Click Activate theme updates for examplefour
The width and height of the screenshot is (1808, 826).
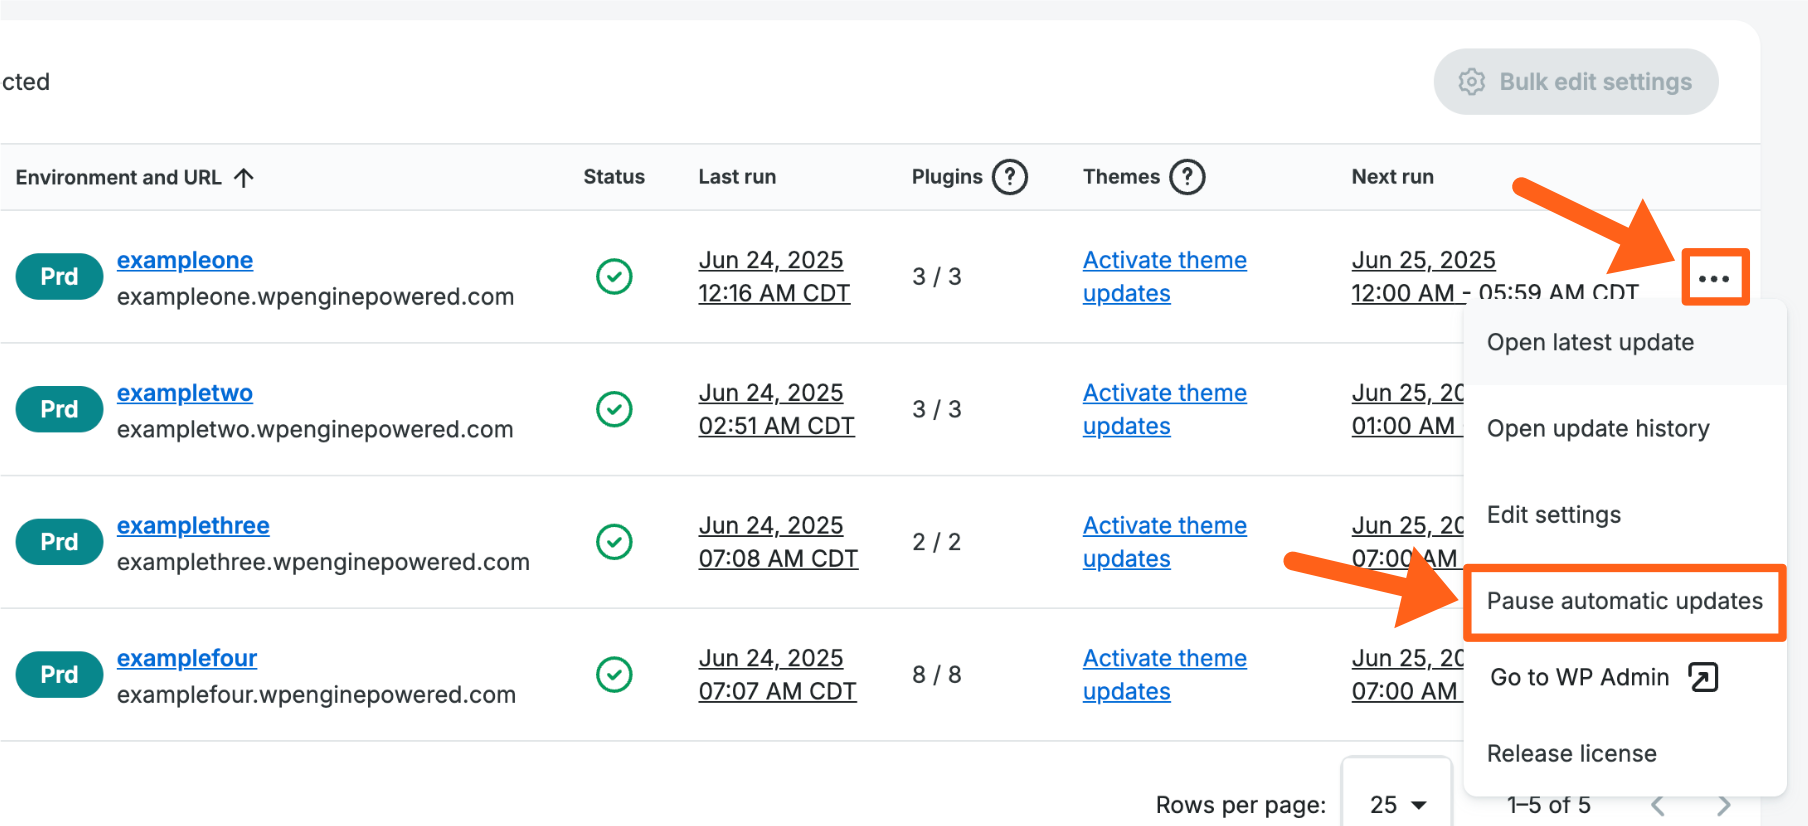click(x=1164, y=675)
